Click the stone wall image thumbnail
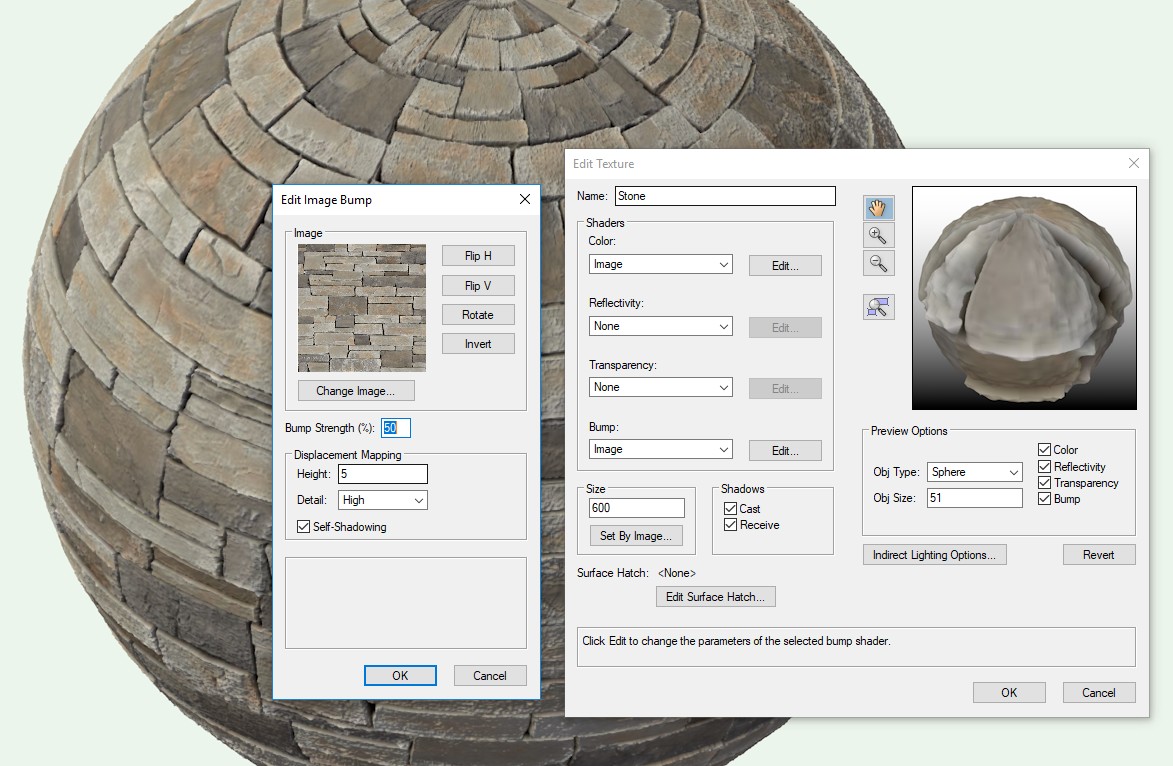Viewport: 1173px width, 766px height. (x=361, y=307)
